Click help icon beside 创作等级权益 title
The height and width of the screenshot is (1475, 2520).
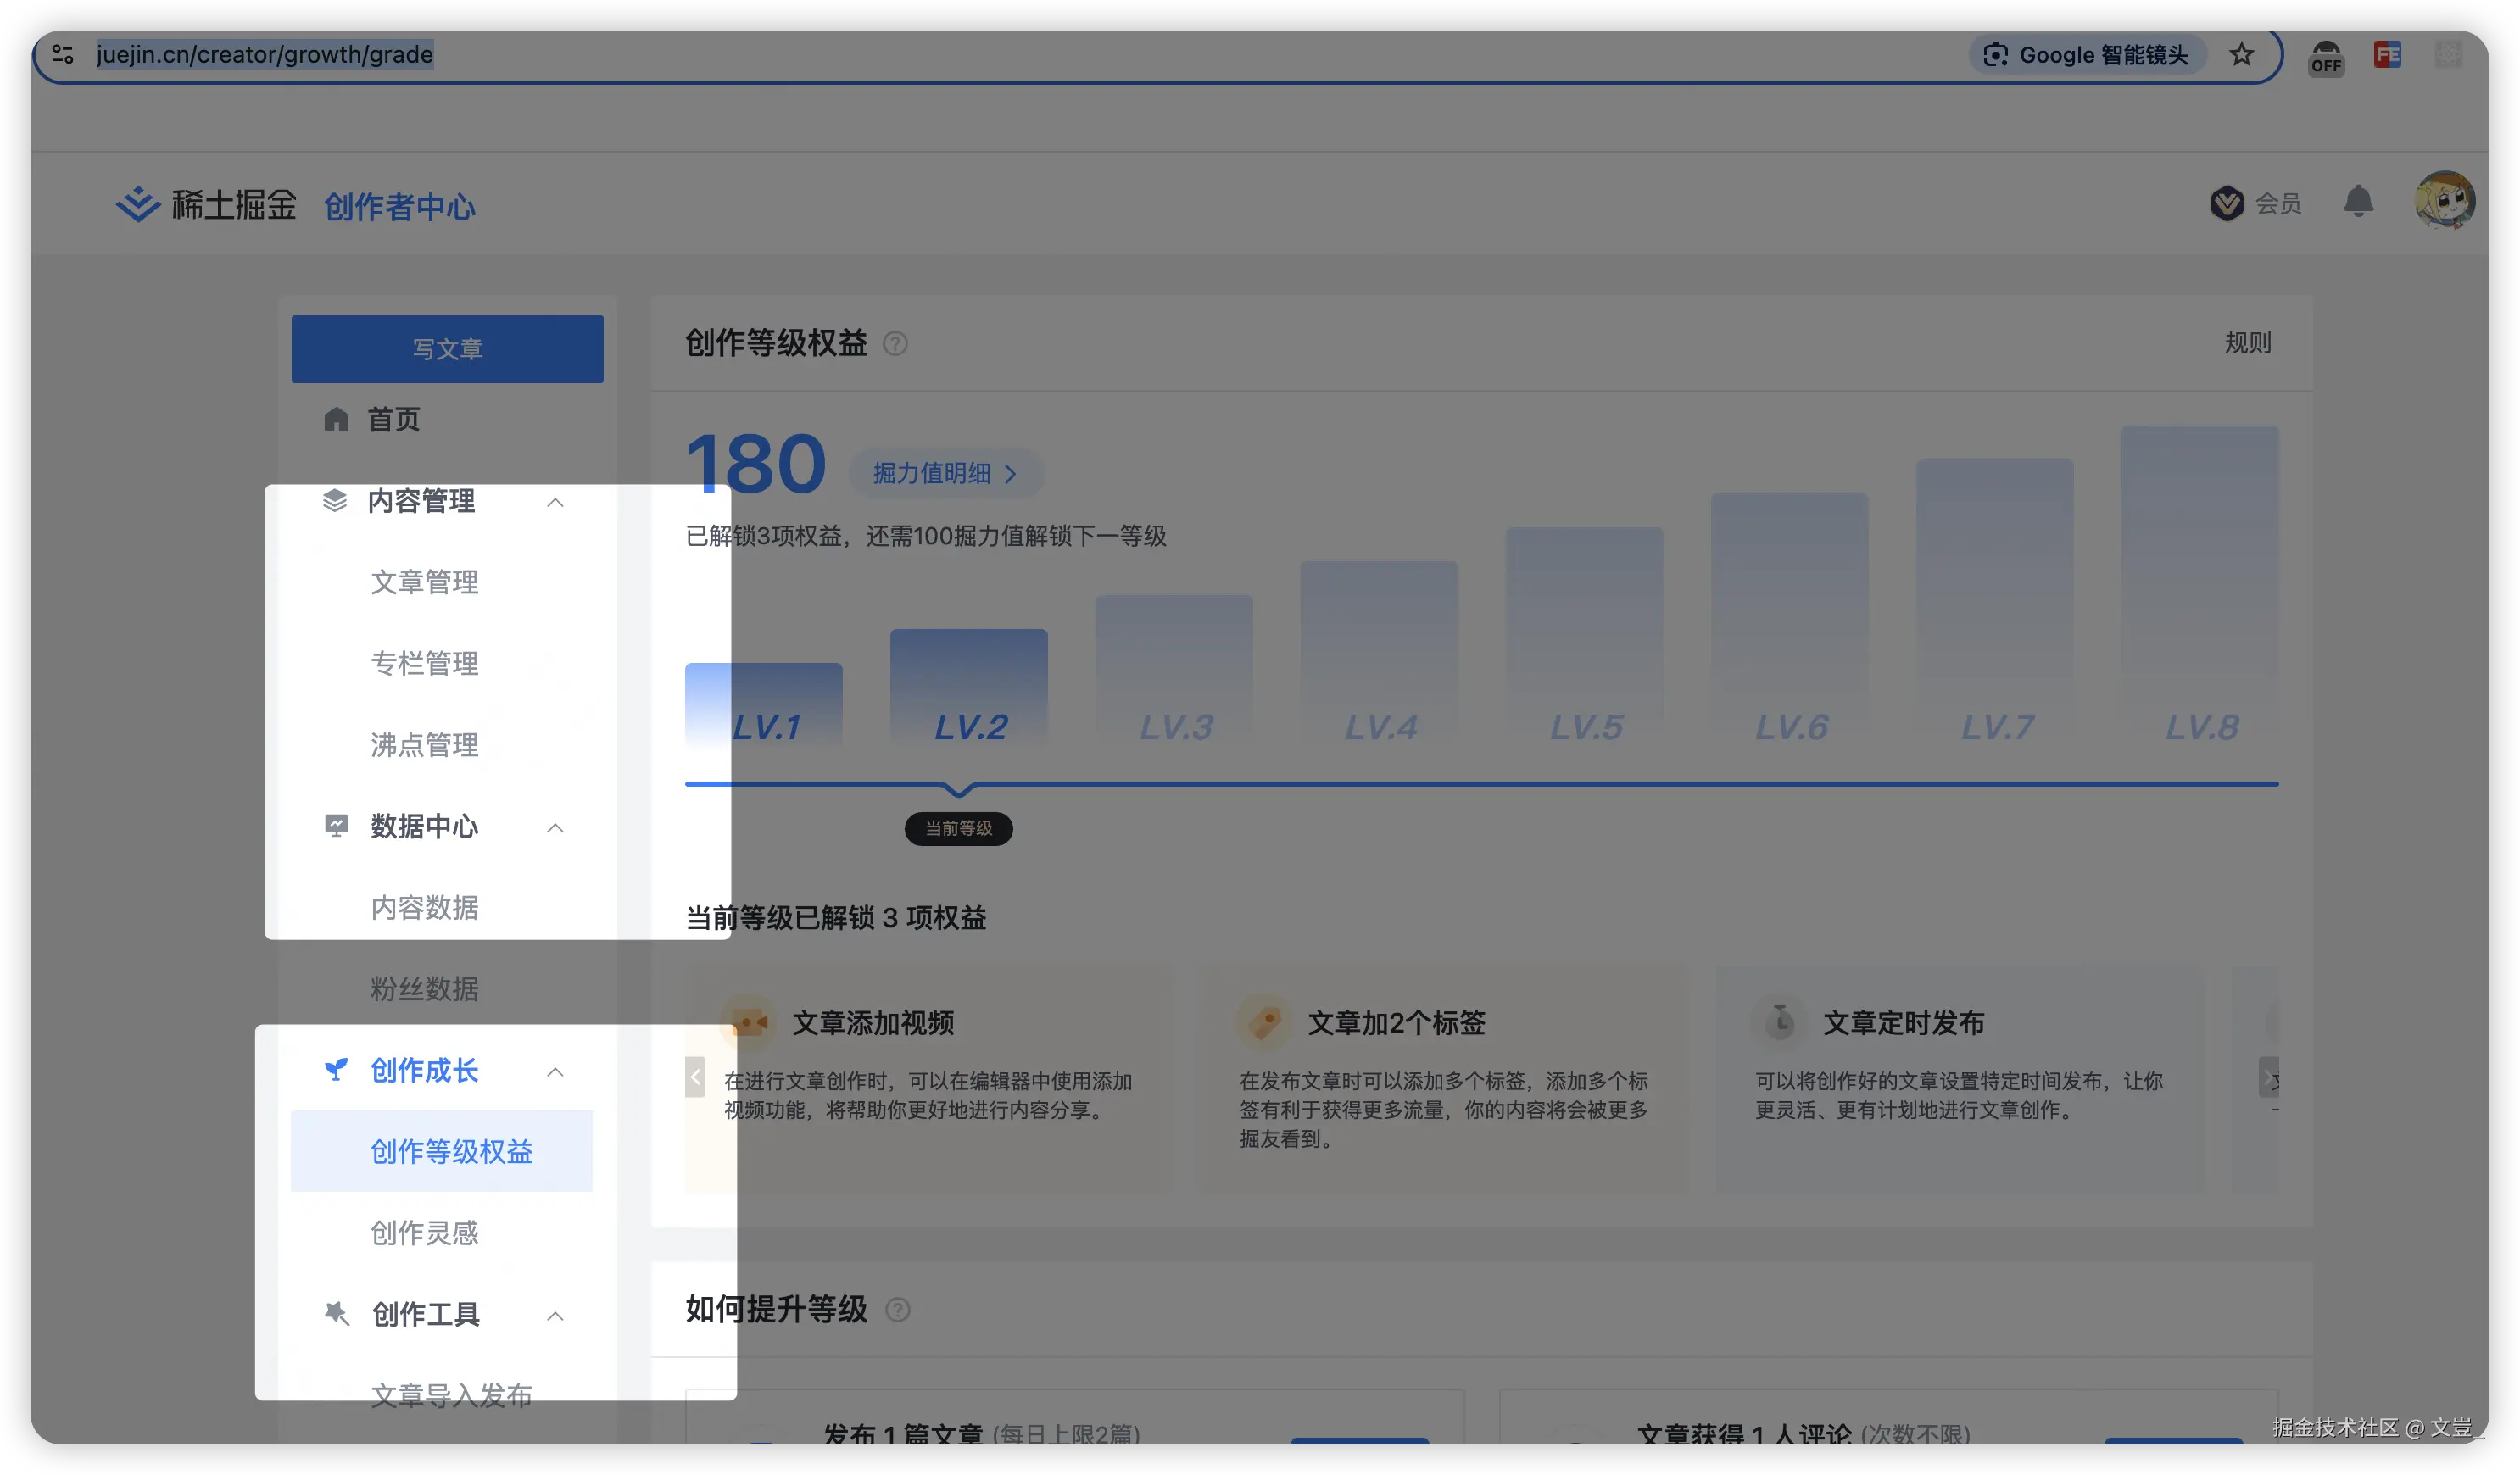[895, 344]
